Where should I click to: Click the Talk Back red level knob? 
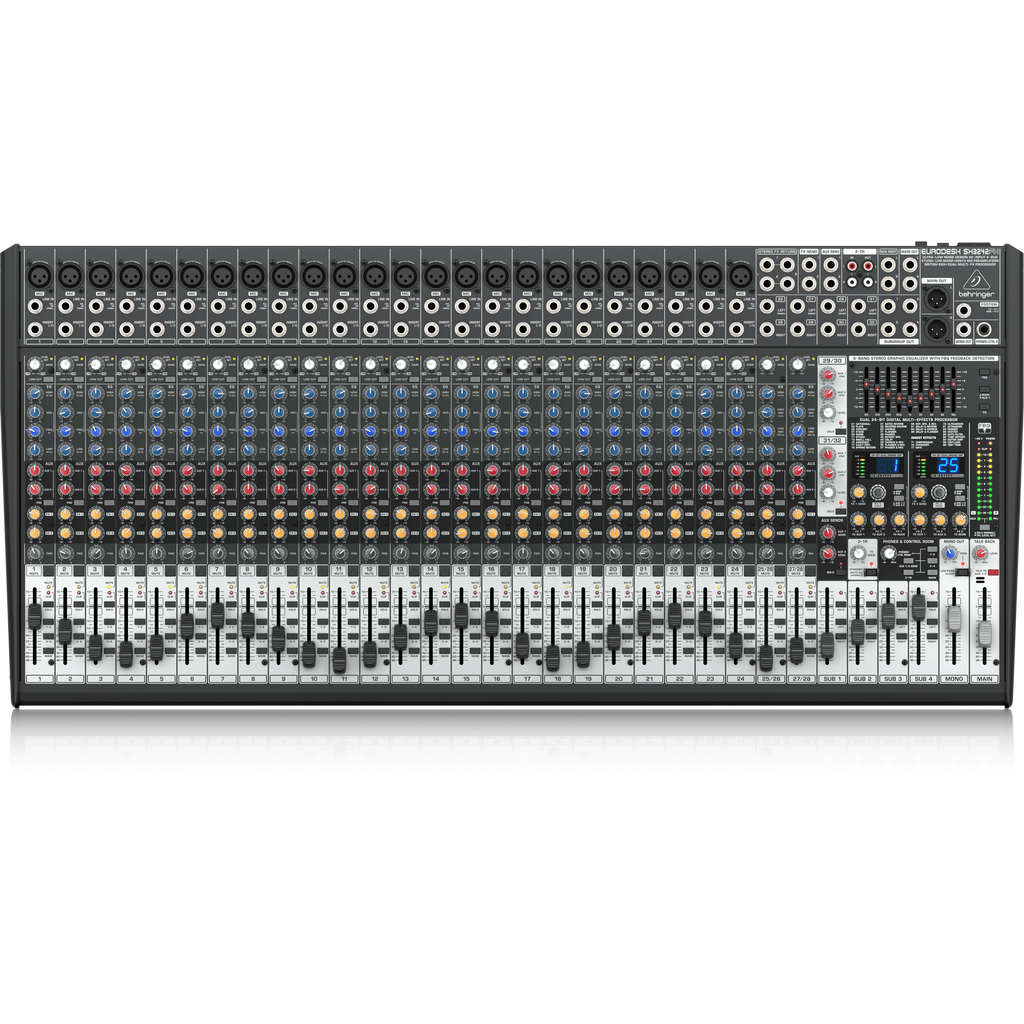point(980,553)
